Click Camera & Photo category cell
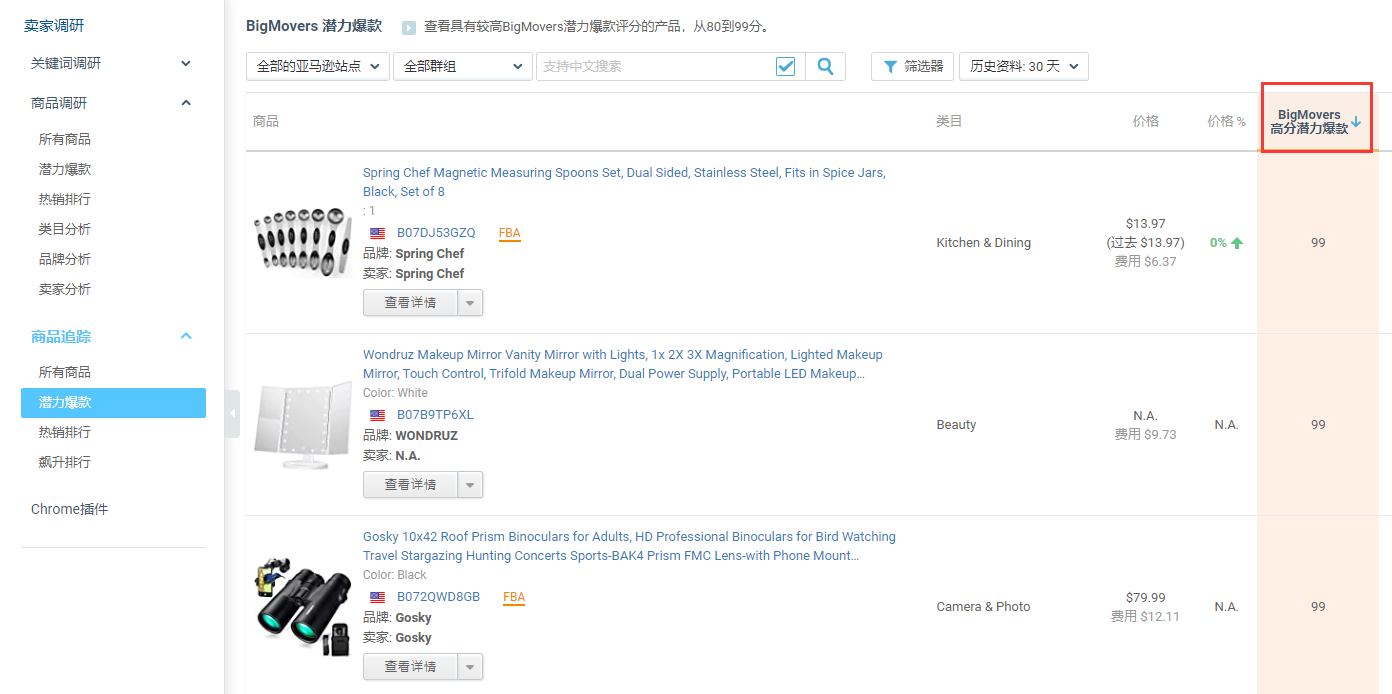Screen dimensions: 1392x694 pos(983,607)
